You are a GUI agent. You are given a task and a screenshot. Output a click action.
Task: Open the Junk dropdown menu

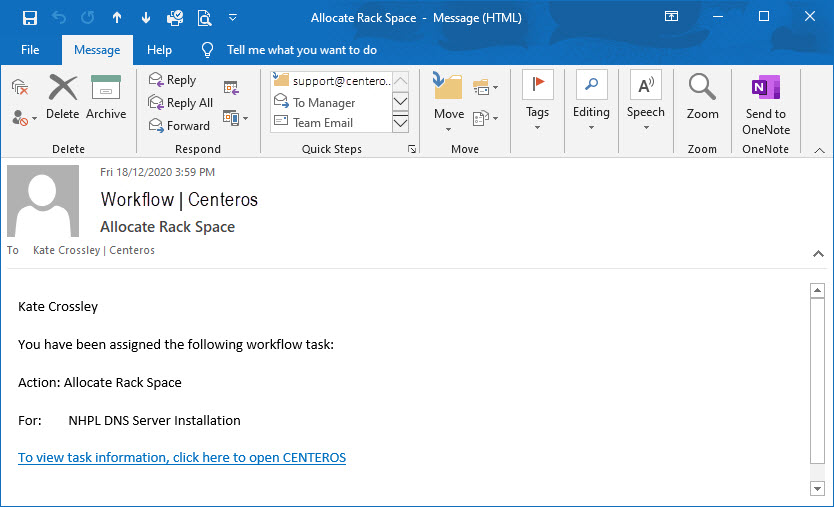click(x=24, y=118)
